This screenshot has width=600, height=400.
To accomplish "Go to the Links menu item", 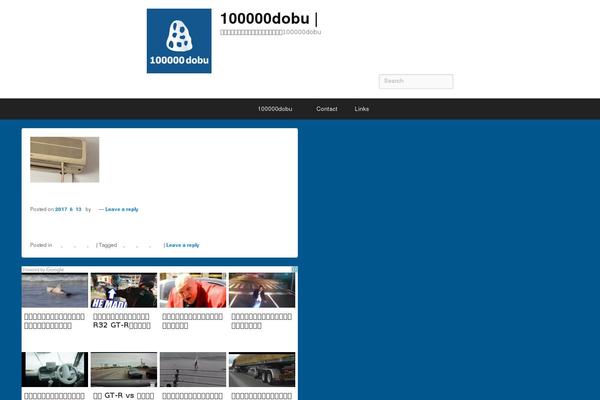I will tap(361, 109).
